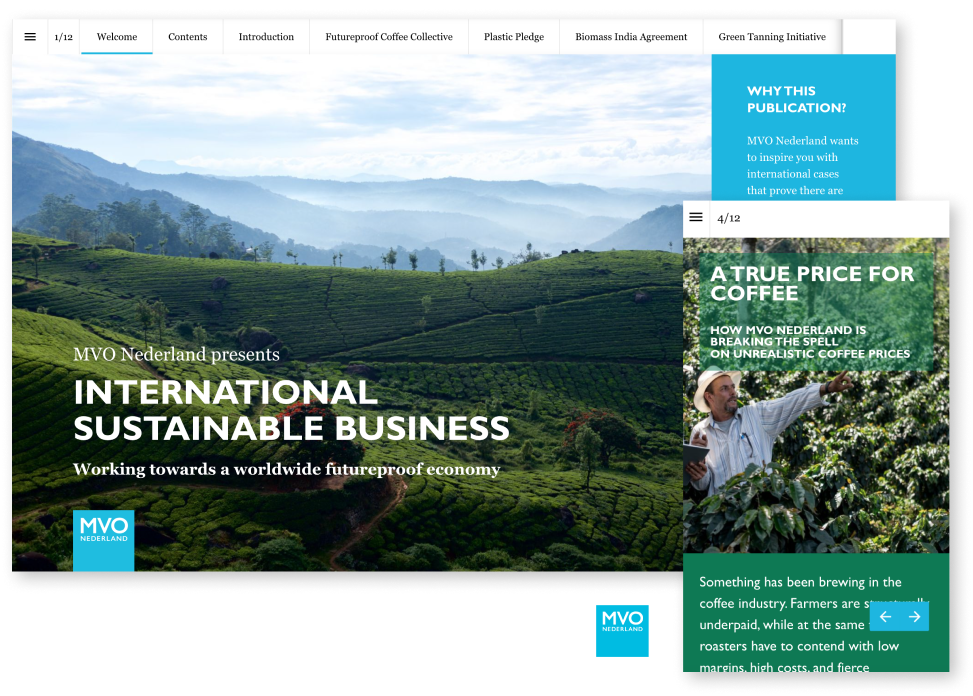Open the hamburger menu in the desktop navigation bar
973x696 pixels.
(30, 37)
